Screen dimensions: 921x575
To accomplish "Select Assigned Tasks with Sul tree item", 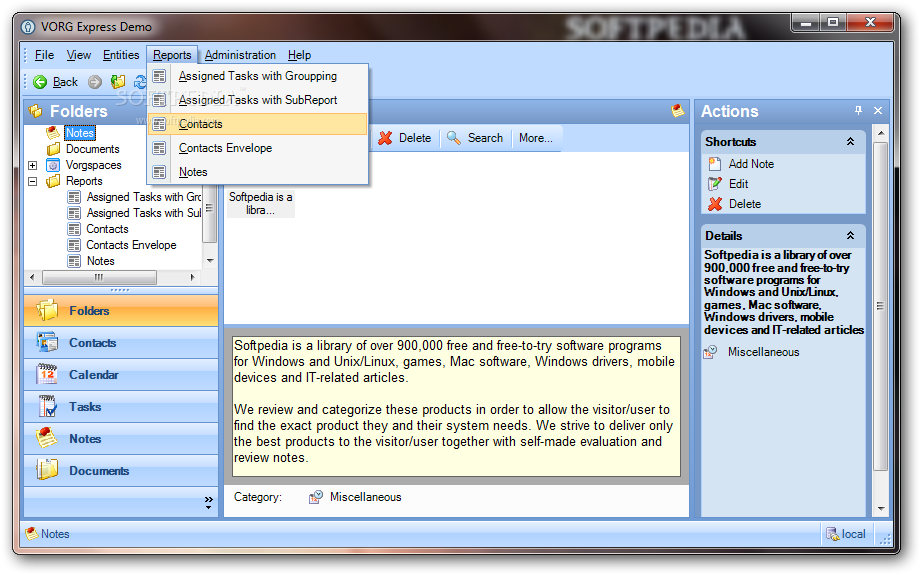I will pos(143,213).
